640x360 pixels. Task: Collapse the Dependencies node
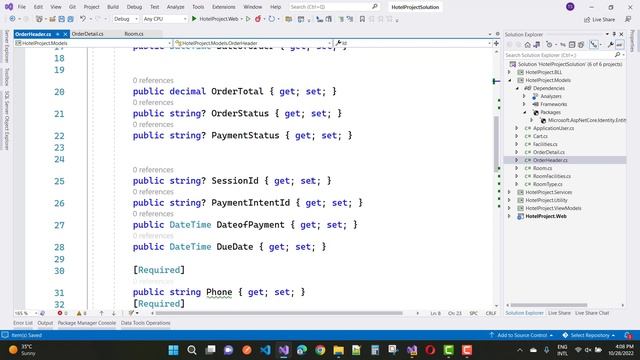coord(517,88)
